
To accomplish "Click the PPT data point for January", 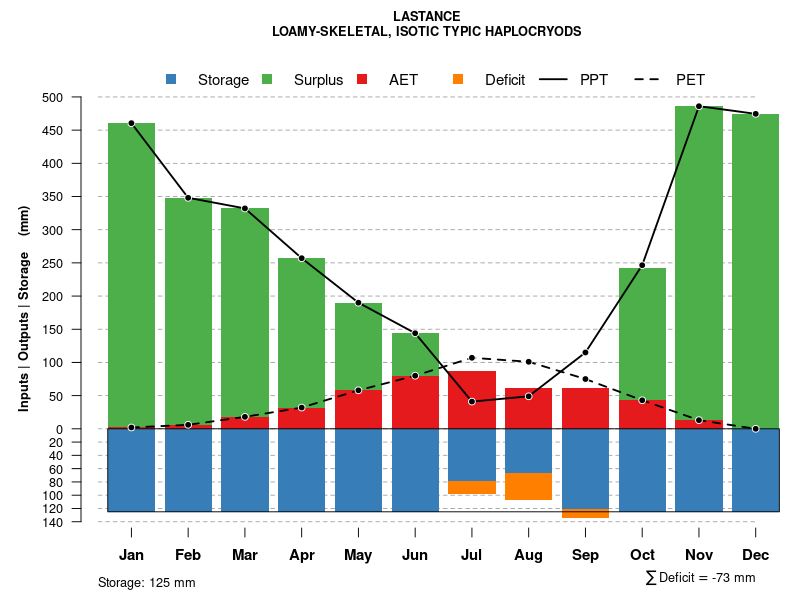I will 131,123.
